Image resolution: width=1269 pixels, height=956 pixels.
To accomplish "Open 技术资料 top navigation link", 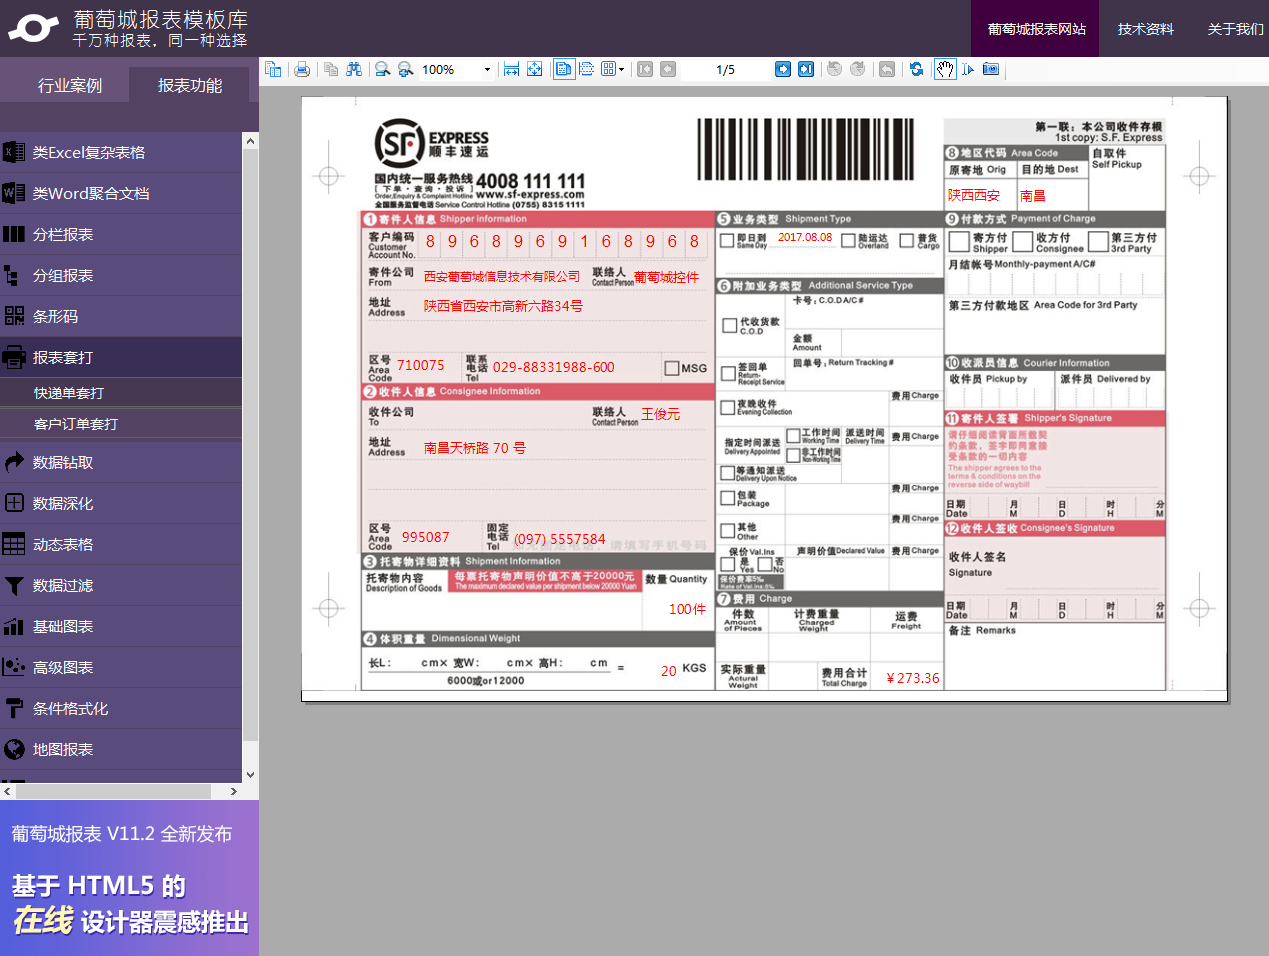I will pyautogui.click(x=1146, y=29).
